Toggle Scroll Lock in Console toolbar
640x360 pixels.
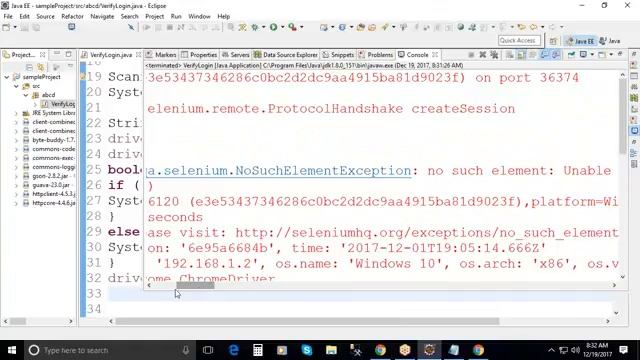point(521,55)
